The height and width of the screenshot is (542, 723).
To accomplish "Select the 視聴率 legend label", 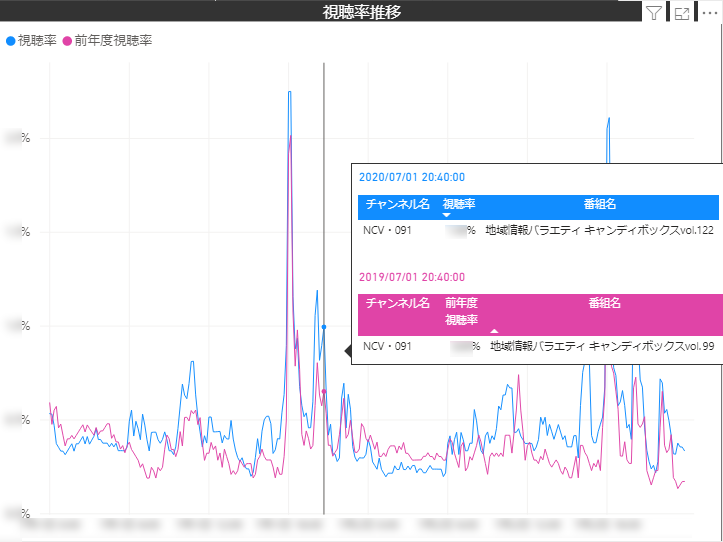I will (x=37, y=41).
